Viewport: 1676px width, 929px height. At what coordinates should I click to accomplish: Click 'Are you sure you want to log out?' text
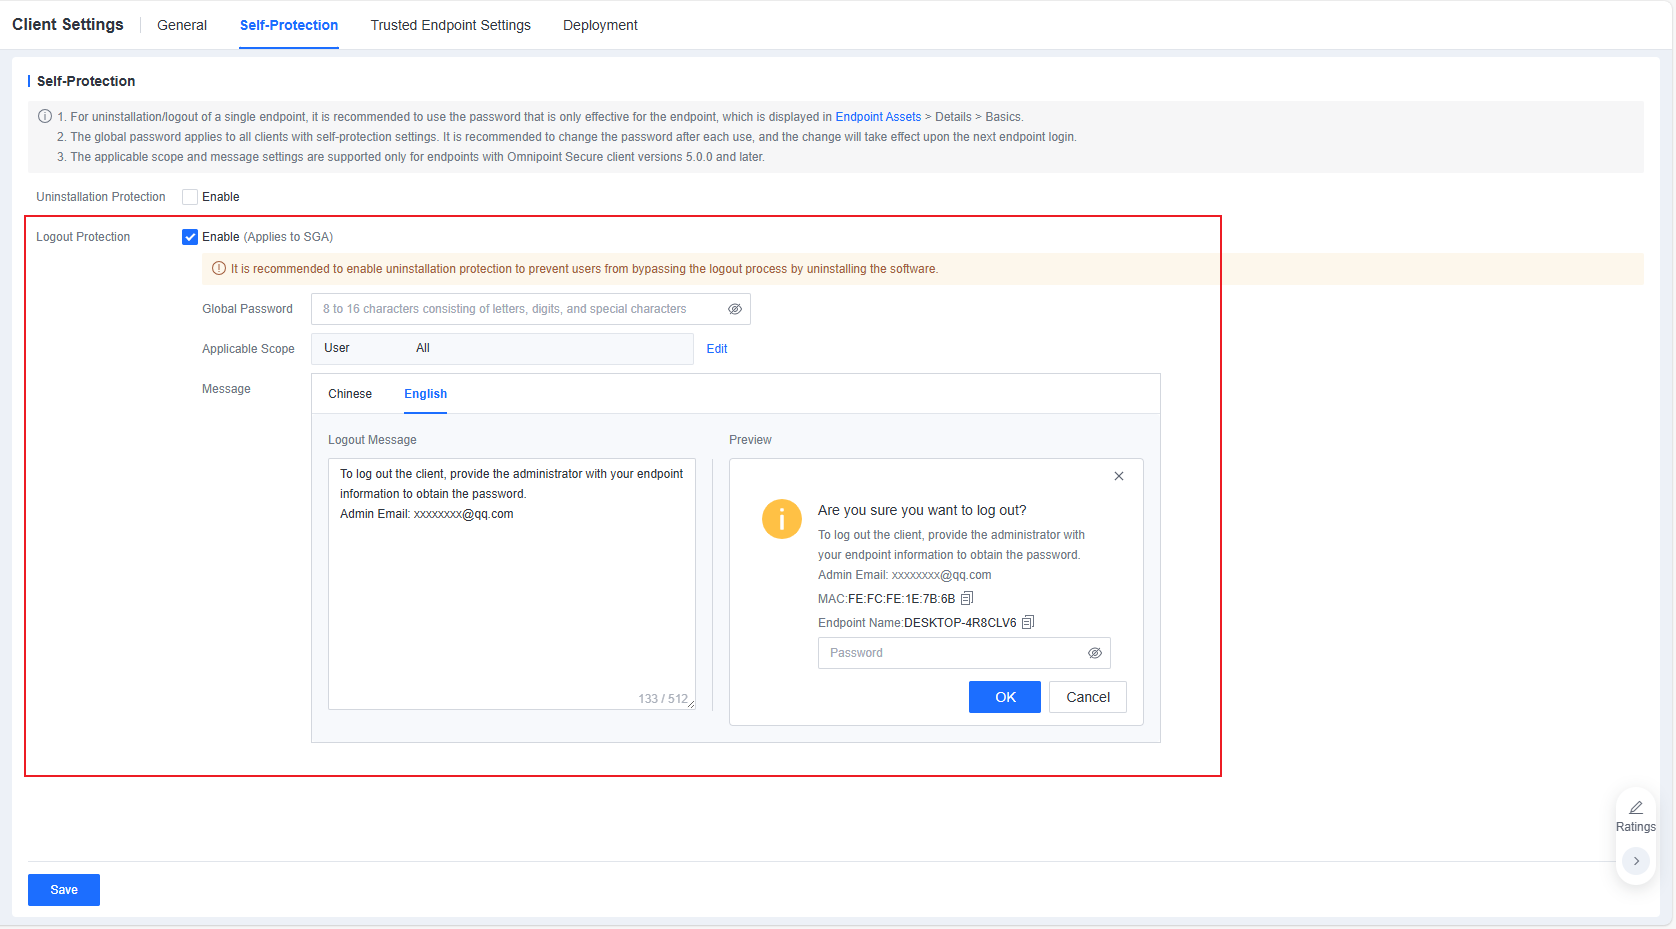[x=922, y=510]
